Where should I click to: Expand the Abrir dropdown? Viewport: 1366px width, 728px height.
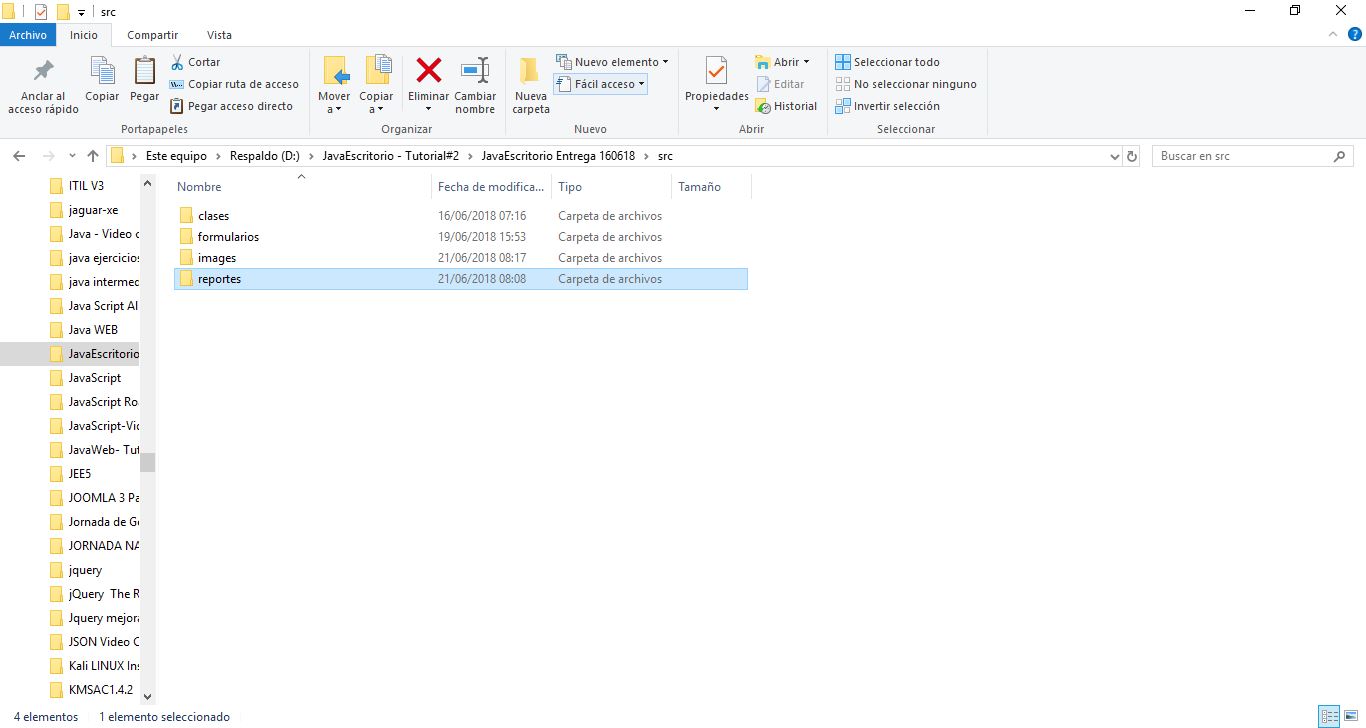(x=806, y=62)
